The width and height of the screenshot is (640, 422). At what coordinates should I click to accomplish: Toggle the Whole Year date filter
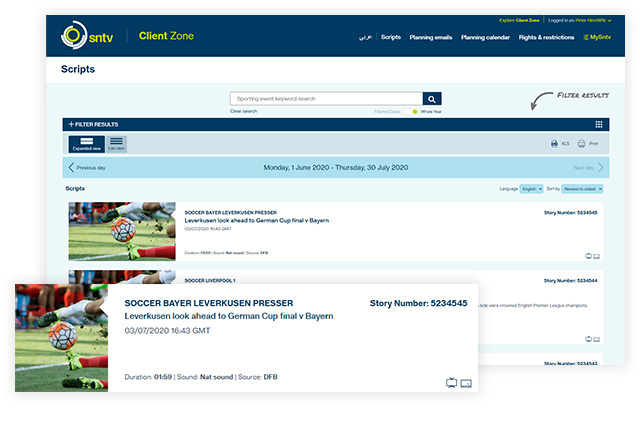click(416, 111)
